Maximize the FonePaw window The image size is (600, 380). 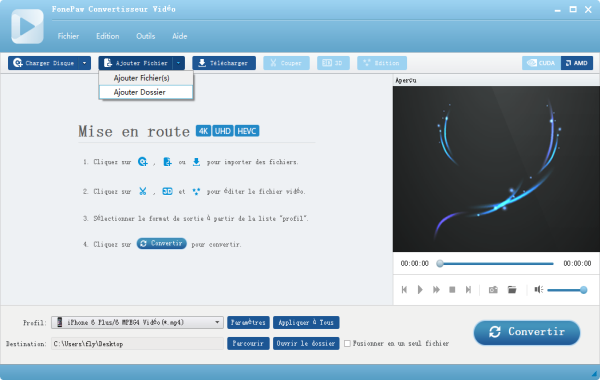click(573, 10)
